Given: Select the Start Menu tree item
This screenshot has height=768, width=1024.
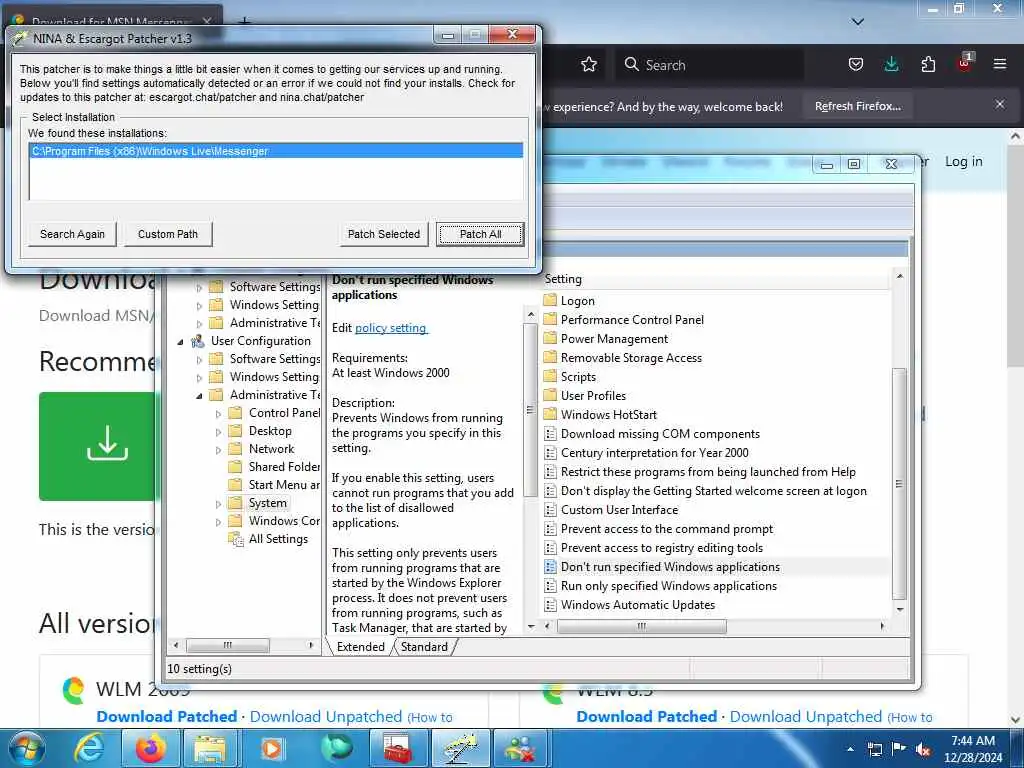Looking at the screenshot, I should click(283, 485).
